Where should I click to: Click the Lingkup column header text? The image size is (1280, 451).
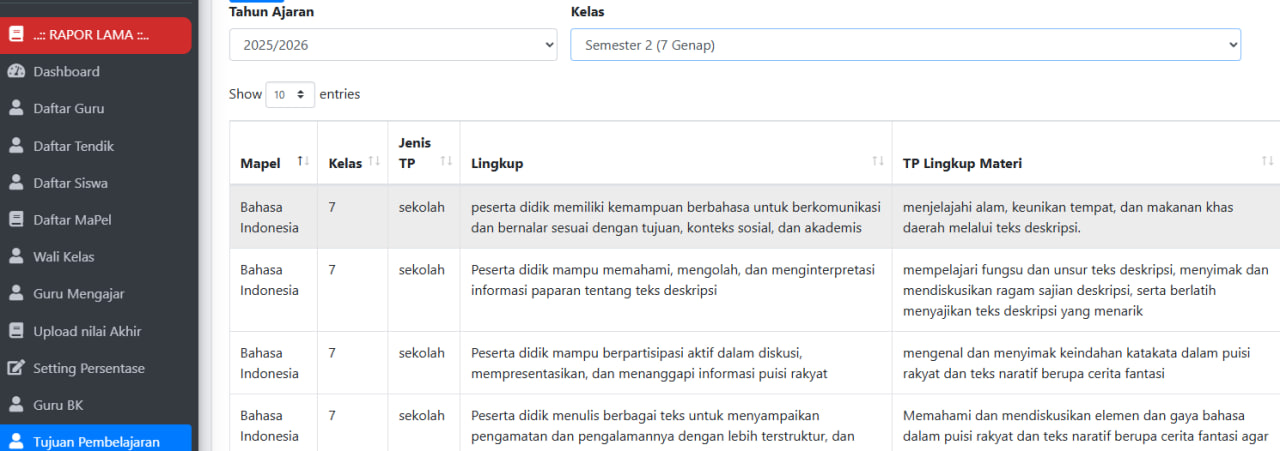[497, 163]
